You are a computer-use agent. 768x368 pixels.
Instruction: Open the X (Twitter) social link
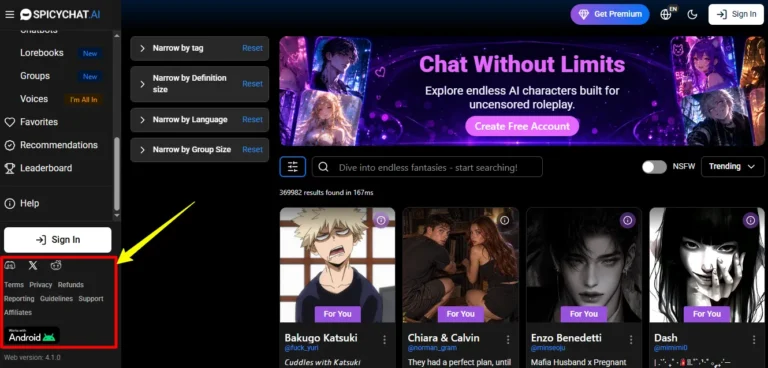33,266
